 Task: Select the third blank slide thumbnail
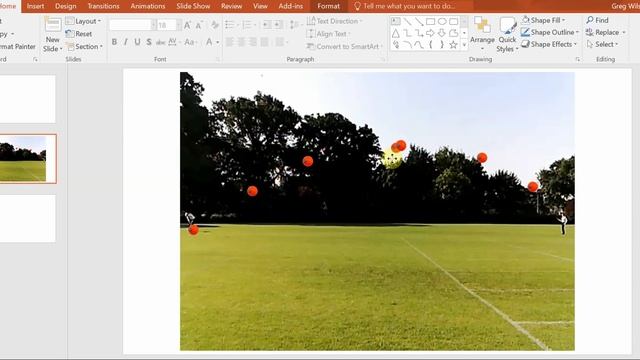point(28,218)
